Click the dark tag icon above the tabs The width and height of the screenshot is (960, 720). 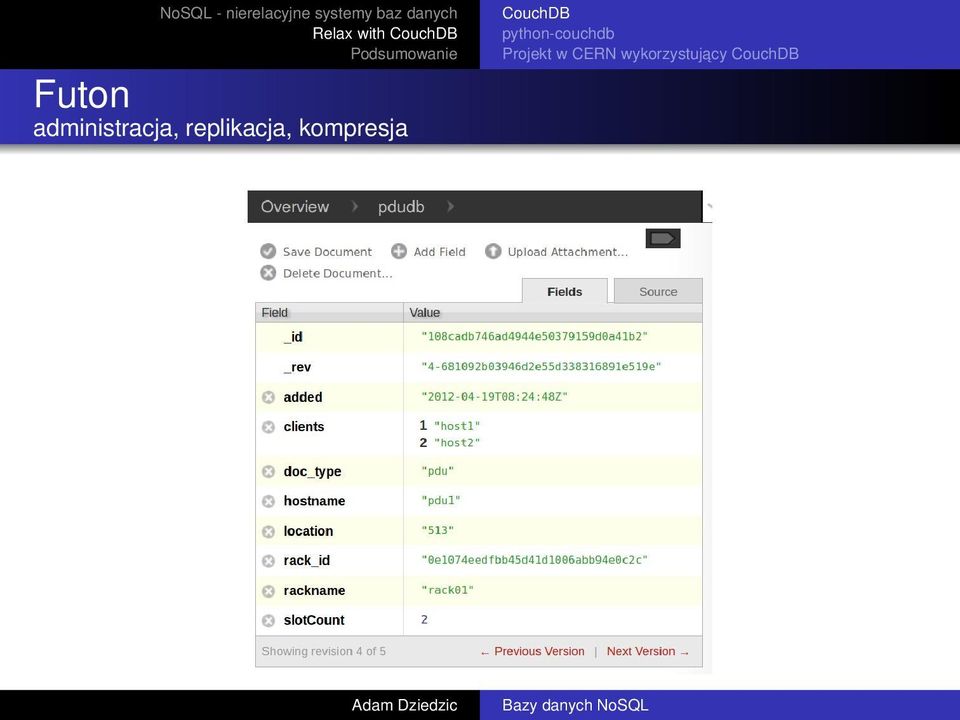(663, 238)
